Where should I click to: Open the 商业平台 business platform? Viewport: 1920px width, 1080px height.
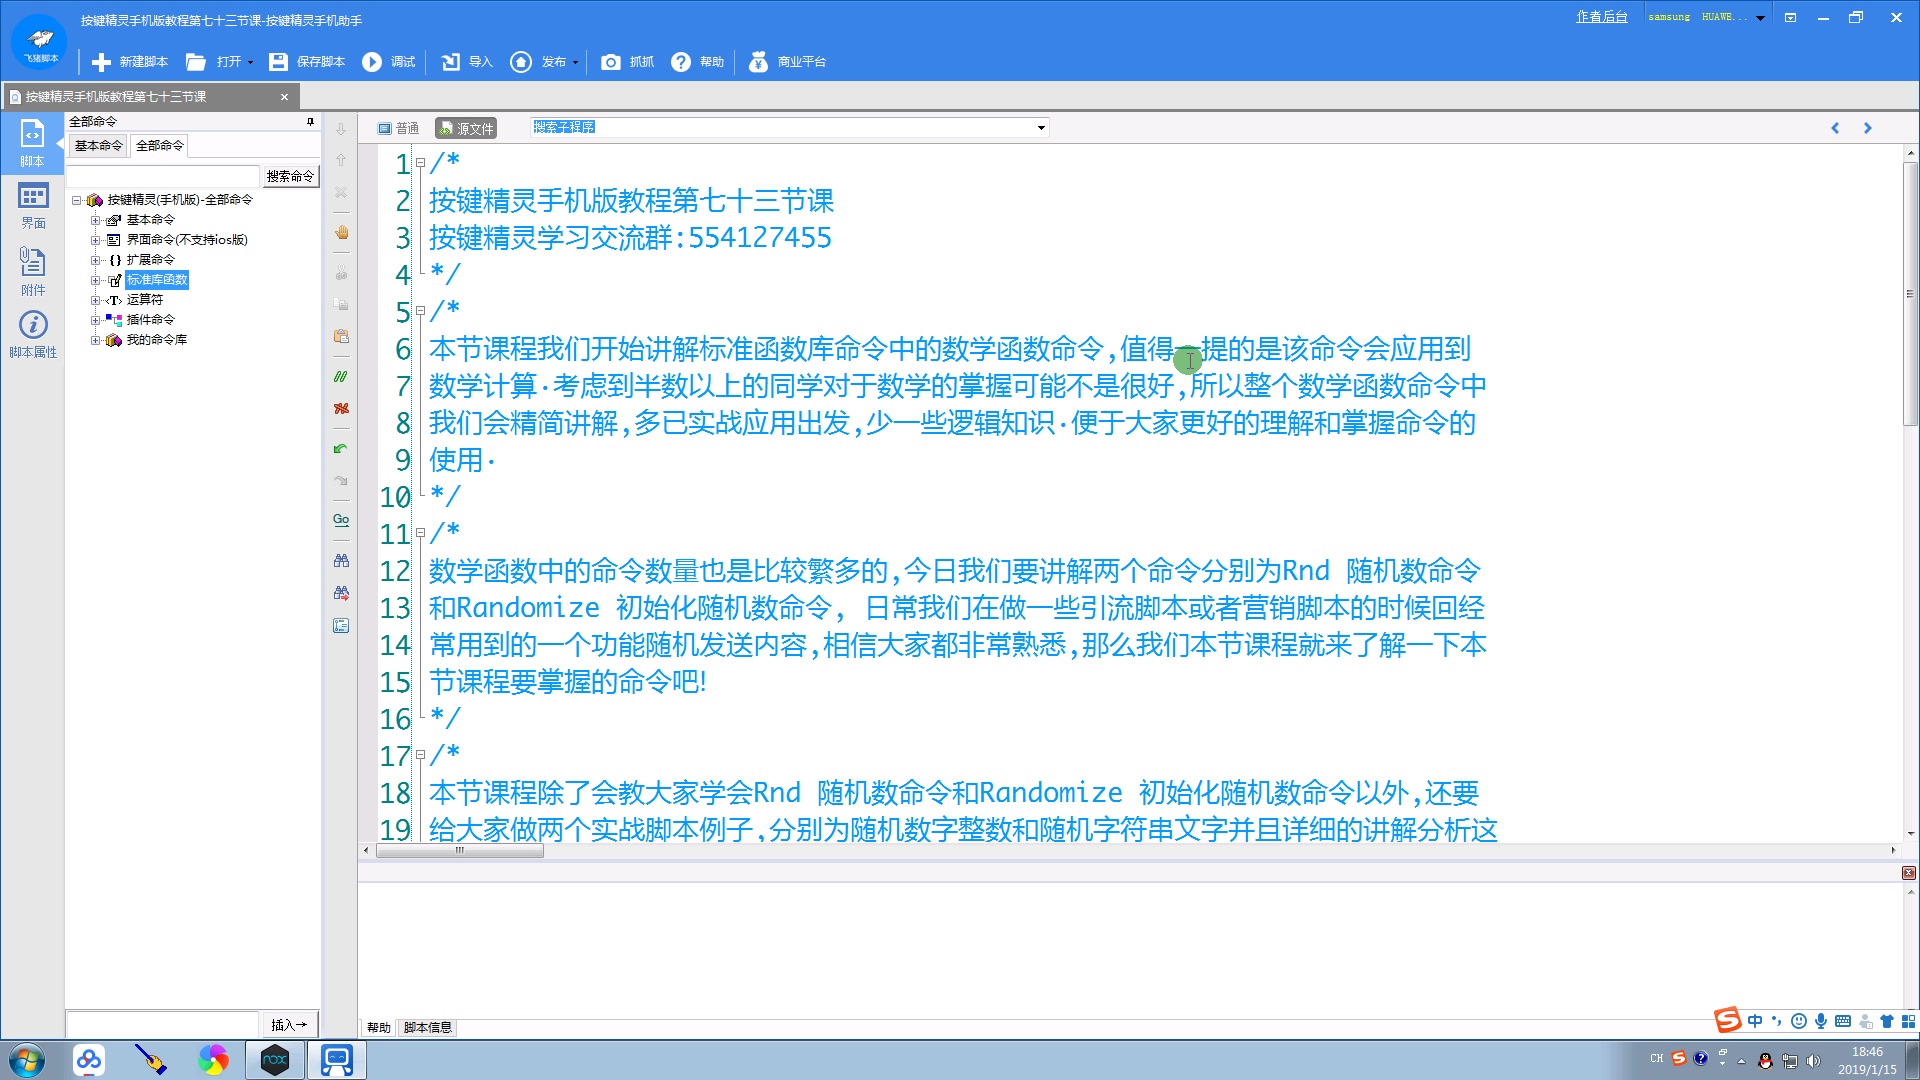click(x=789, y=62)
